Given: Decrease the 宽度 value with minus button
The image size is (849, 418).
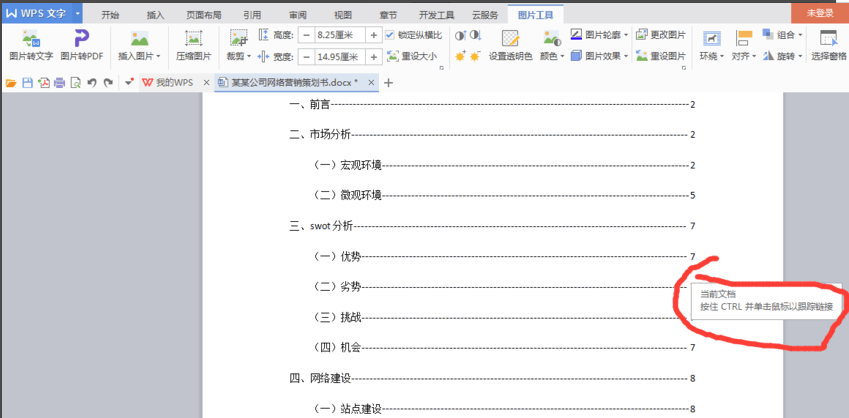Looking at the screenshot, I should coord(304,57).
